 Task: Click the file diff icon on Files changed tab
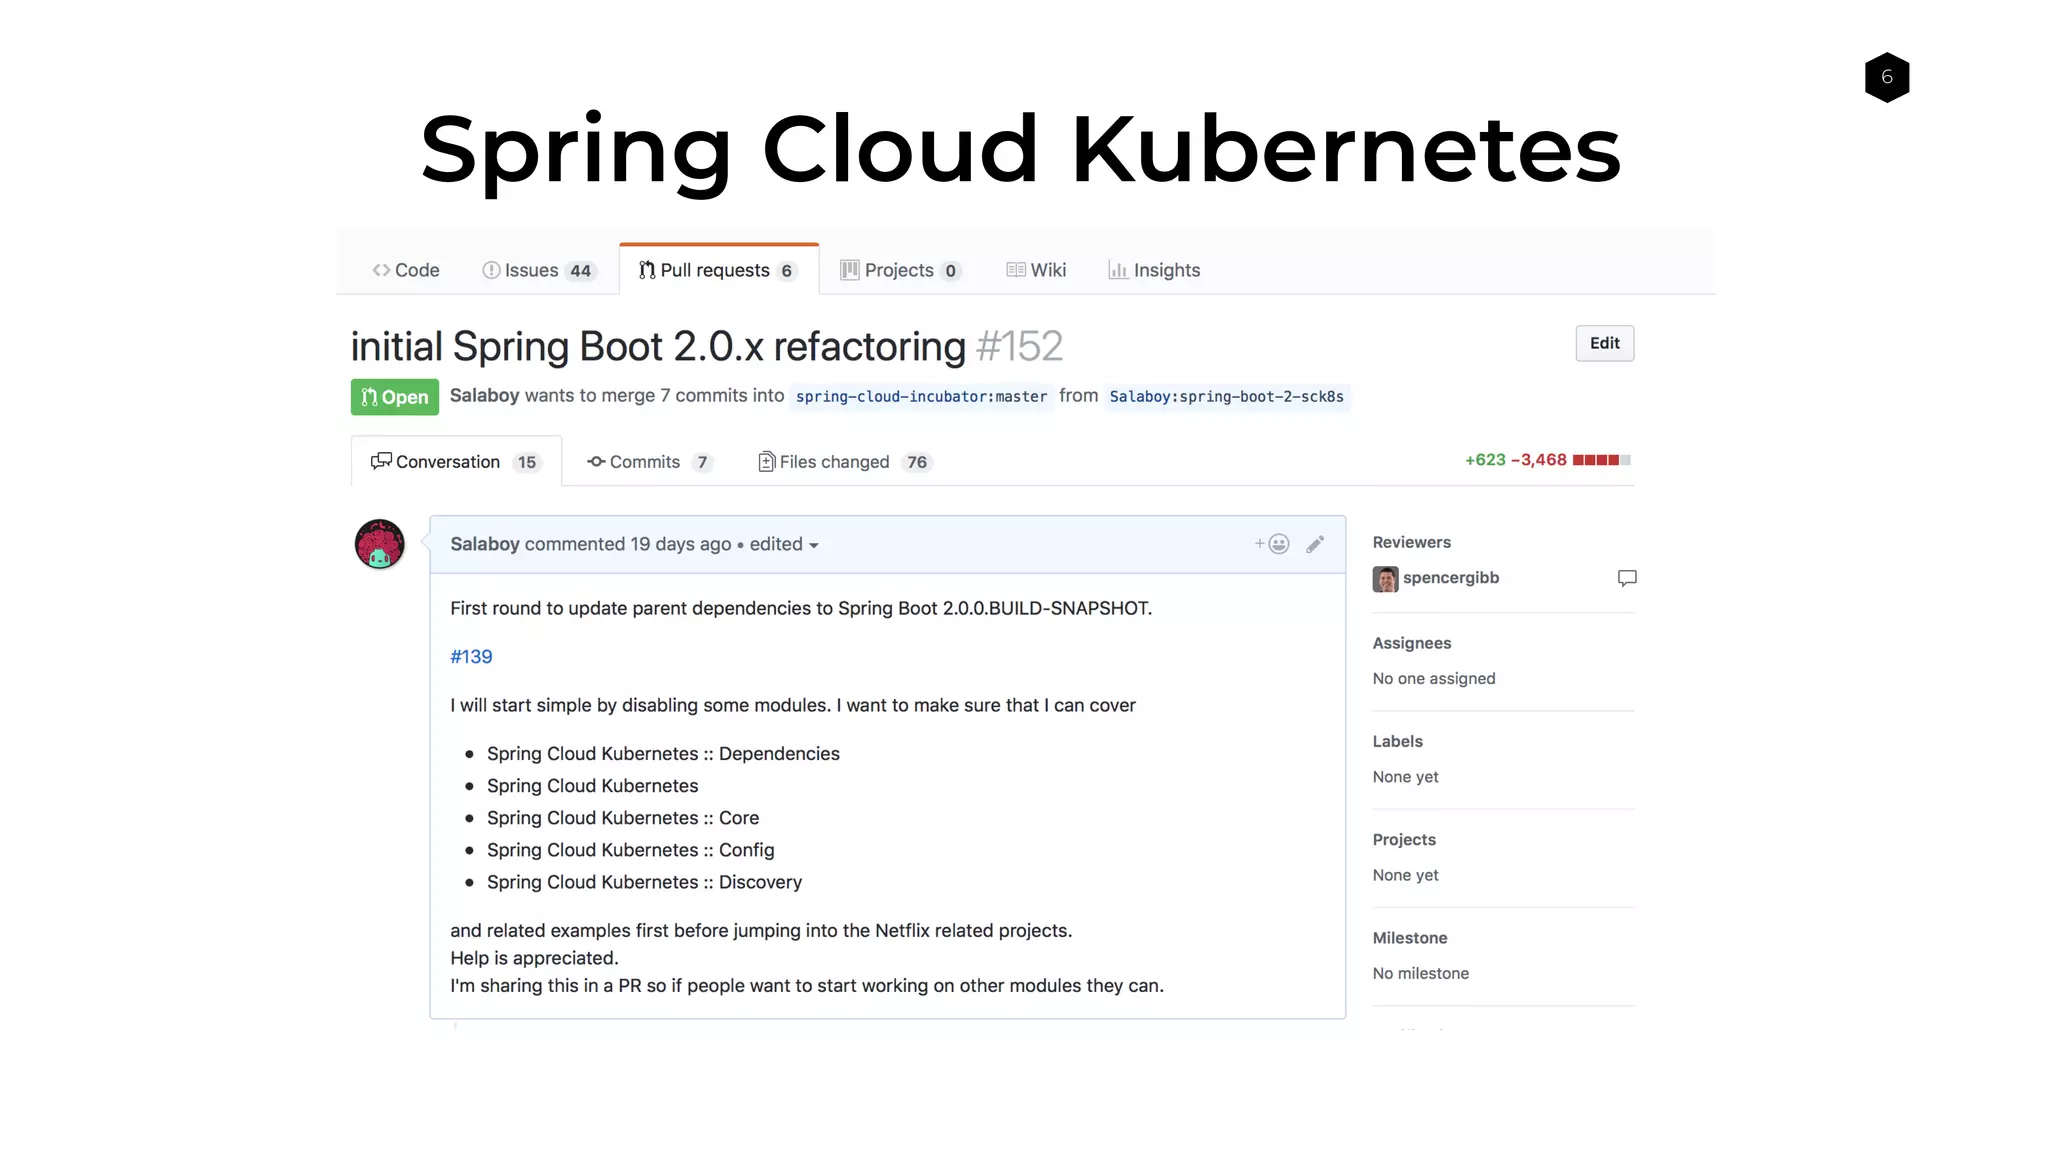pyautogui.click(x=767, y=461)
